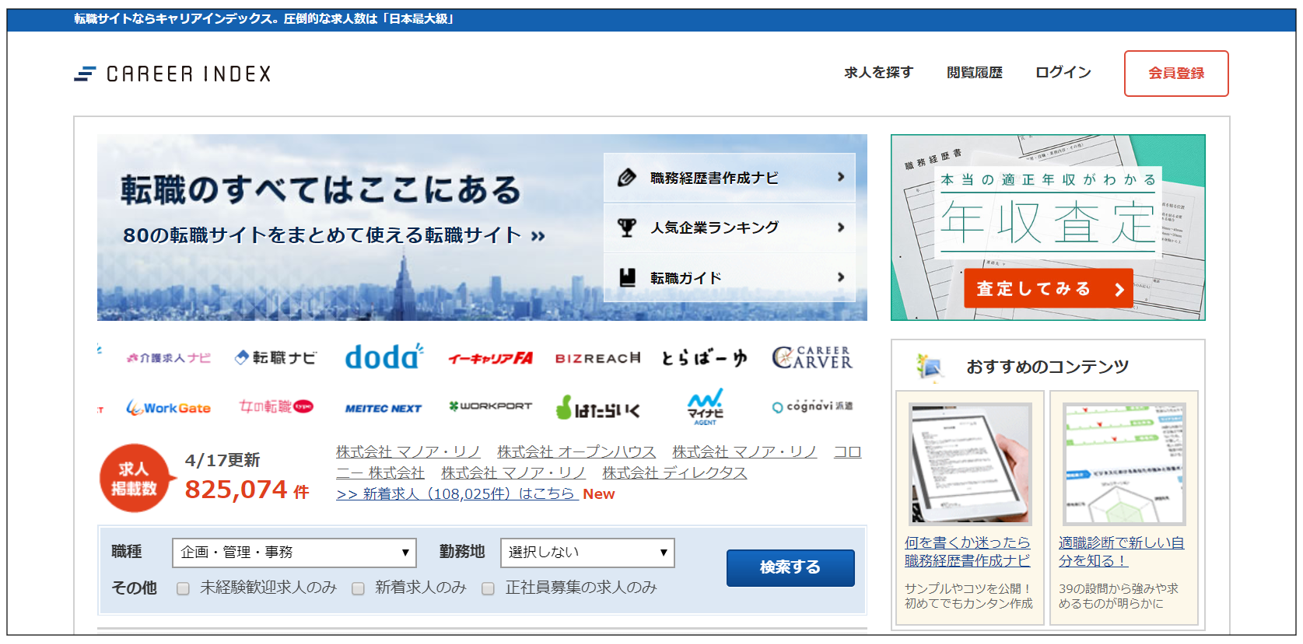This screenshot has height=644, width=1303.
Task: Click the WorkGate logo
Action: coord(168,408)
